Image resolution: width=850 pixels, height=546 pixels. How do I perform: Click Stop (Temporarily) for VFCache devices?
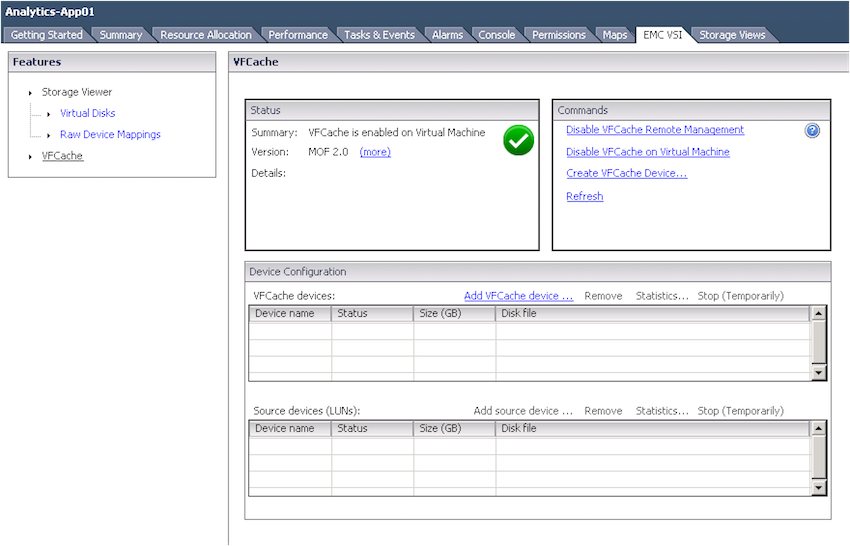(x=740, y=296)
